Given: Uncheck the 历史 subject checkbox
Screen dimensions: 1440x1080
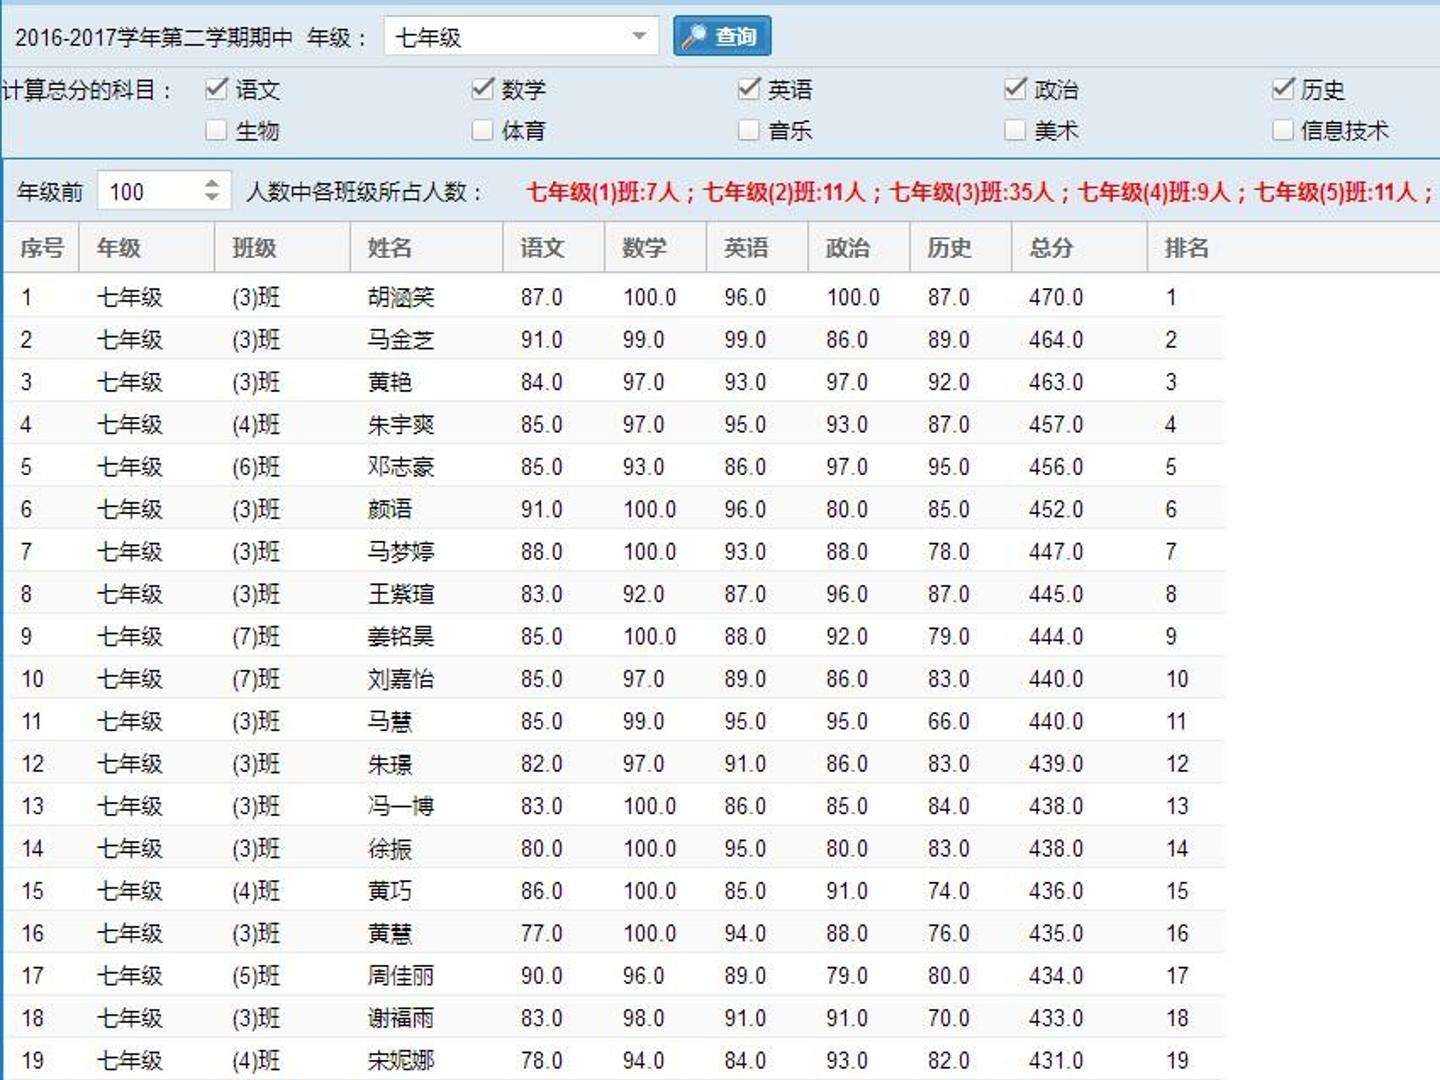Looking at the screenshot, I should (x=1283, y=89).
